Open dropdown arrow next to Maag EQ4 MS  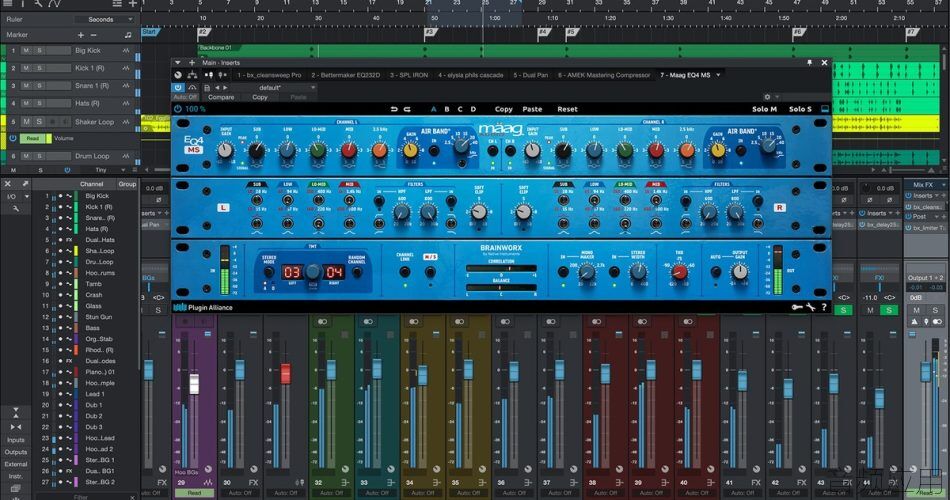[719, 75]
